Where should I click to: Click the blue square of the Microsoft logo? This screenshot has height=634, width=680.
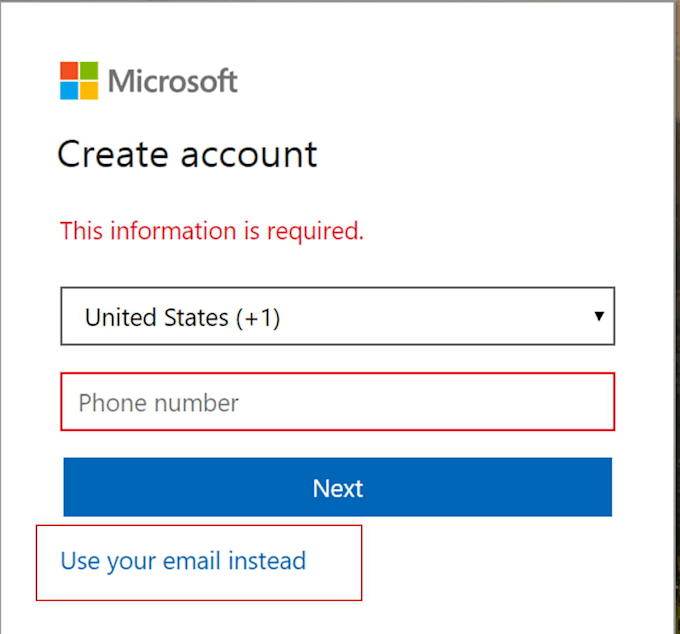pyautogui.click(x=69, y=91)
